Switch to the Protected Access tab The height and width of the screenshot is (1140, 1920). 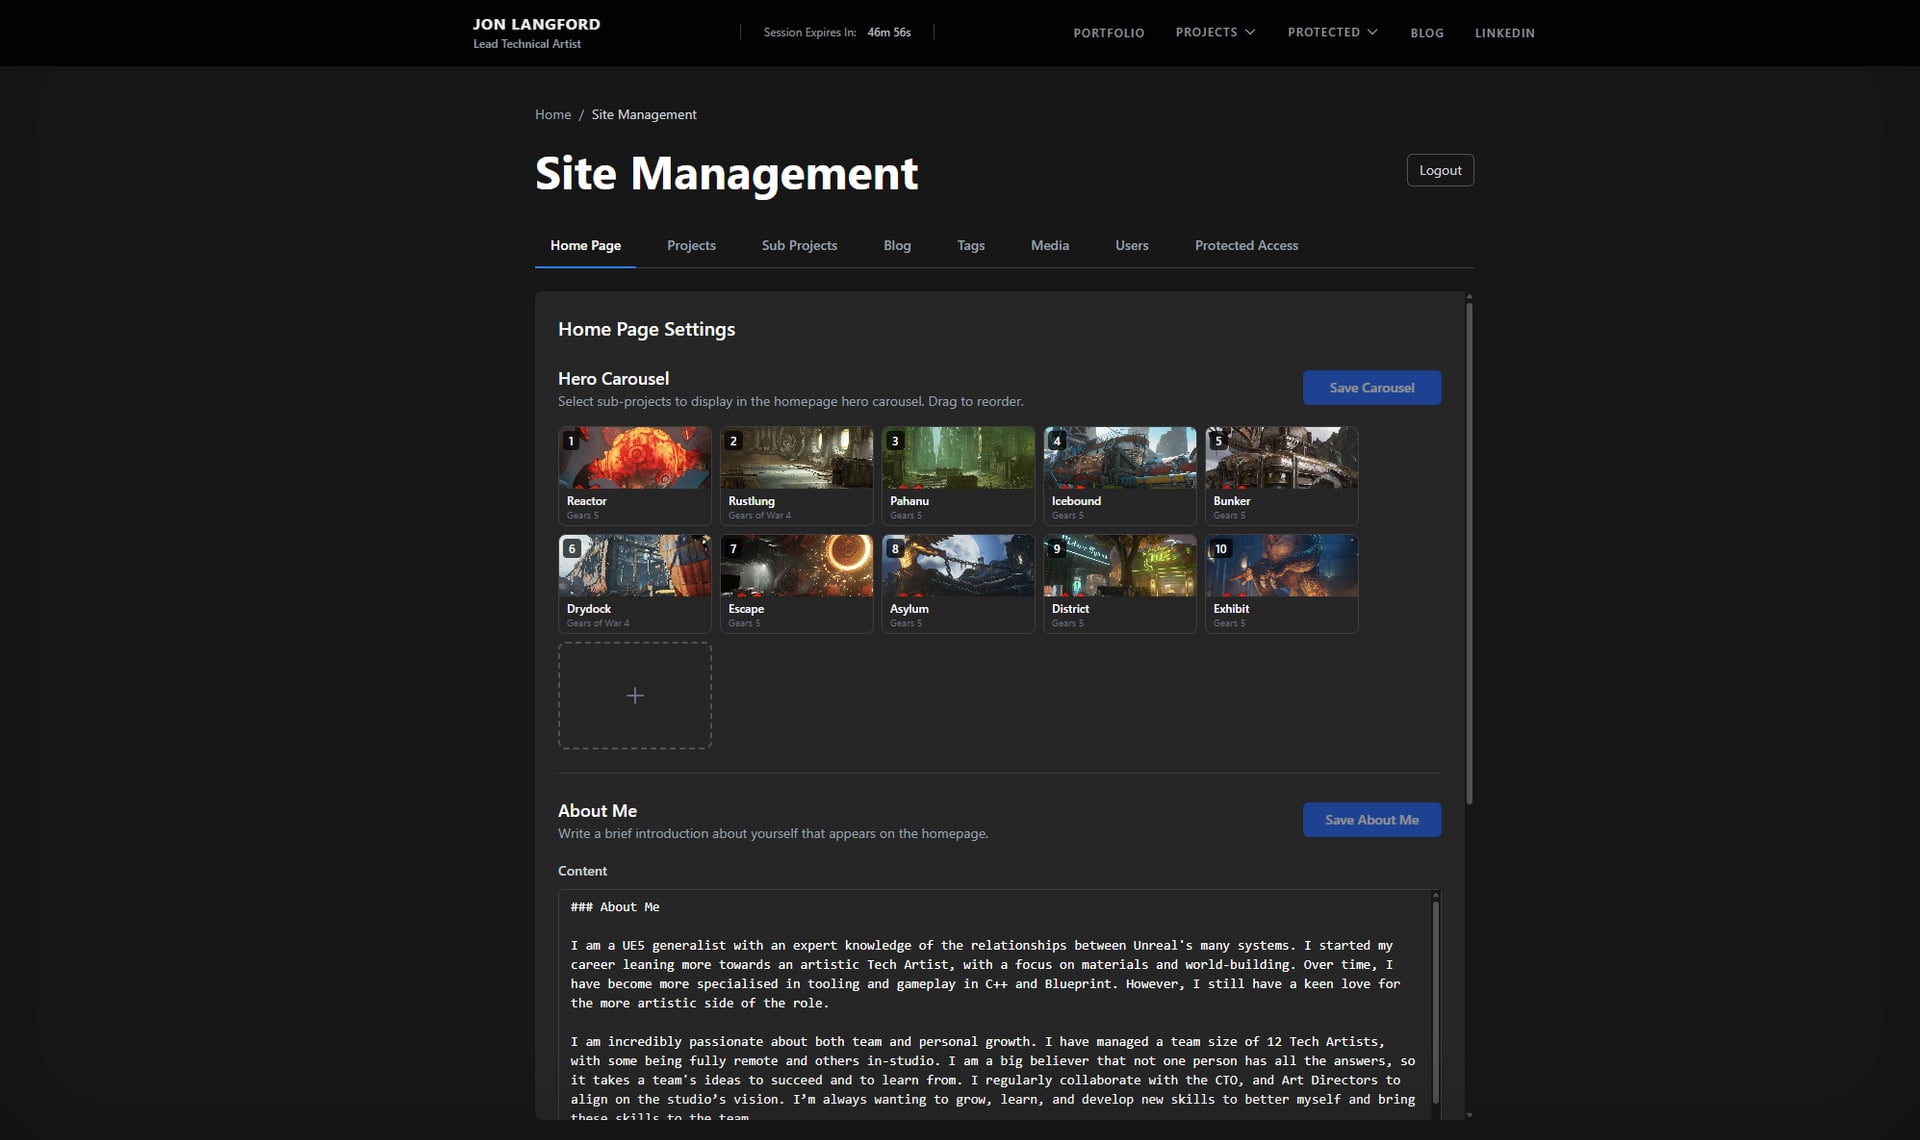(x=1245, y=245)
